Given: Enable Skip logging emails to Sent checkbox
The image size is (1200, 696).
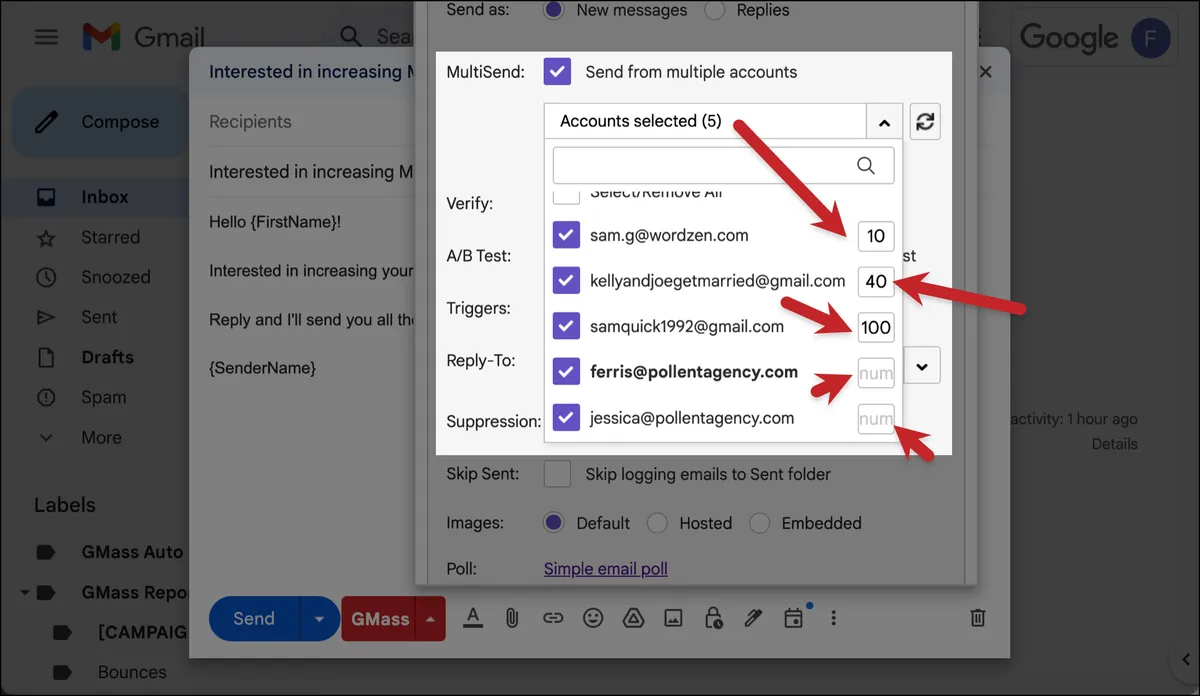Looking at the screenshot, I should click(x=557, y=473).
